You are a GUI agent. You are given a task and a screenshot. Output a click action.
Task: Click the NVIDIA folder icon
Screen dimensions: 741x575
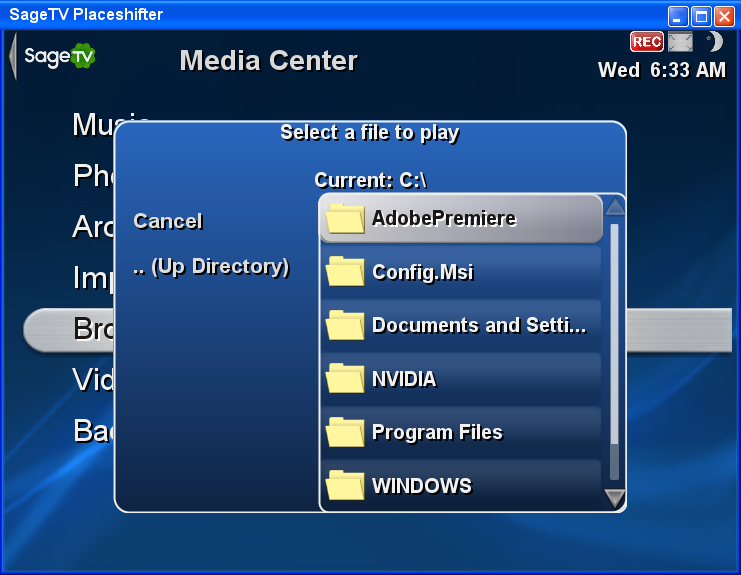(345, 378)
